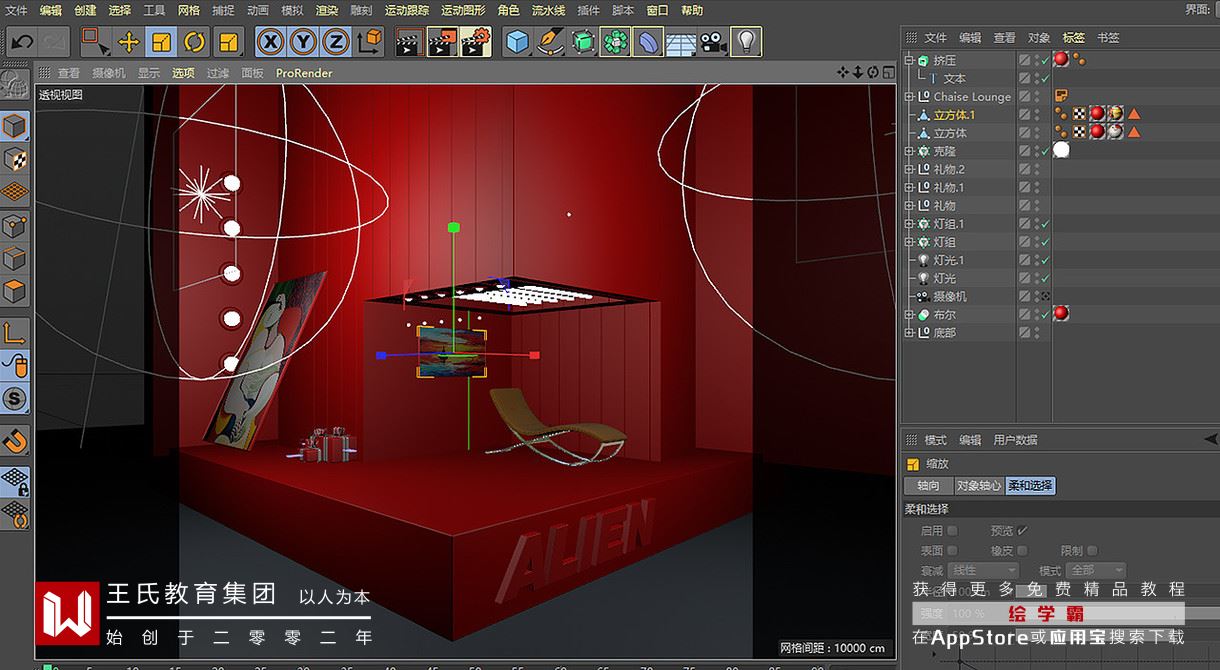Toggle visibility dots of 立方体.1
The image size is (1220, 670).
pos(1036,115)
